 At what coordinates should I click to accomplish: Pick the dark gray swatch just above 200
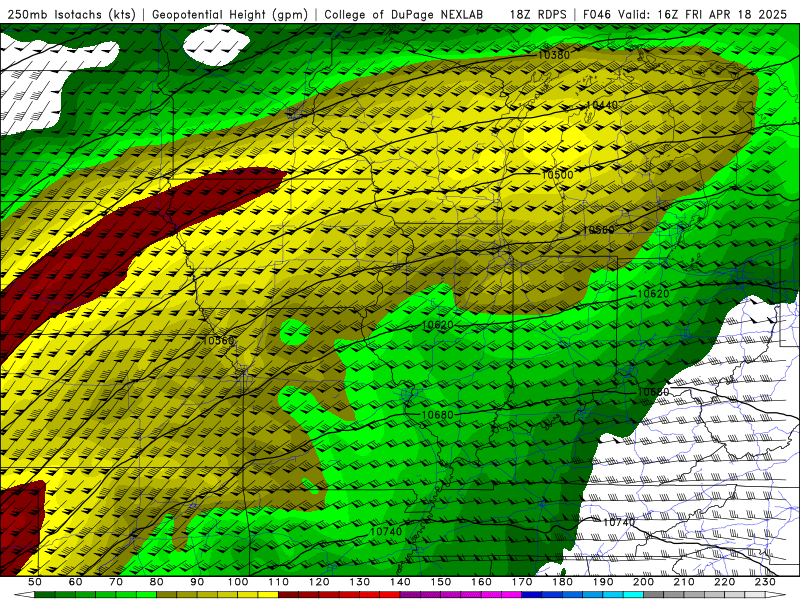pyautogui.click(x=654, y=595)
